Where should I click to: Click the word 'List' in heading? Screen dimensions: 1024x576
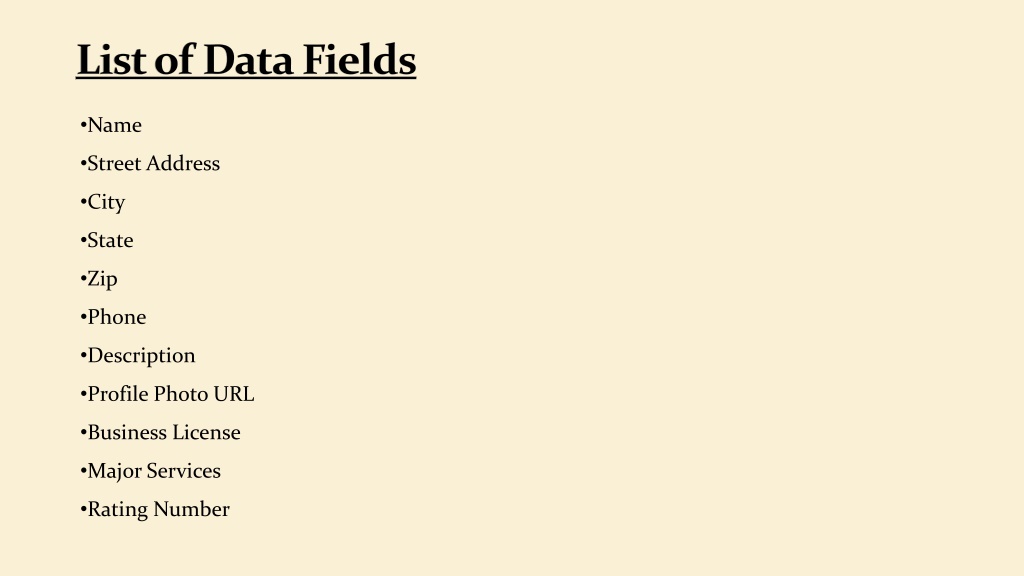tap(111, 60)
